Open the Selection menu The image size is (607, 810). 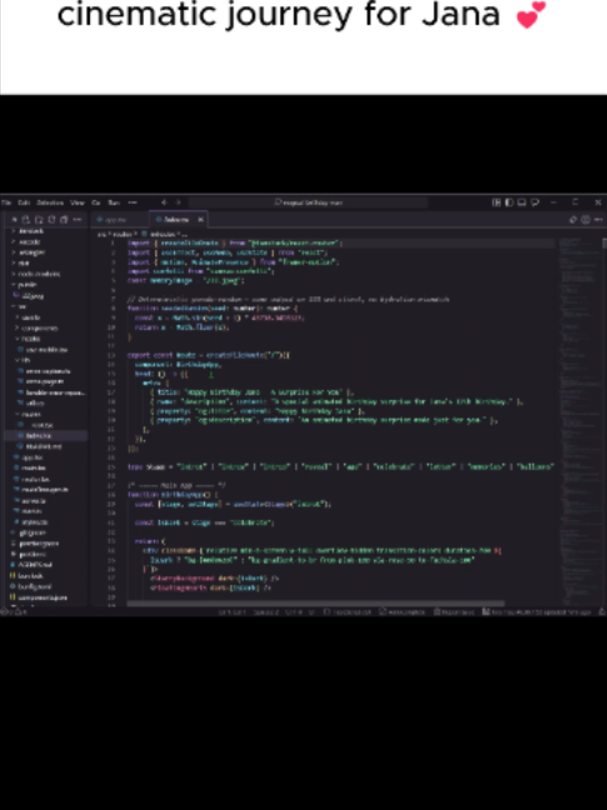50,202
